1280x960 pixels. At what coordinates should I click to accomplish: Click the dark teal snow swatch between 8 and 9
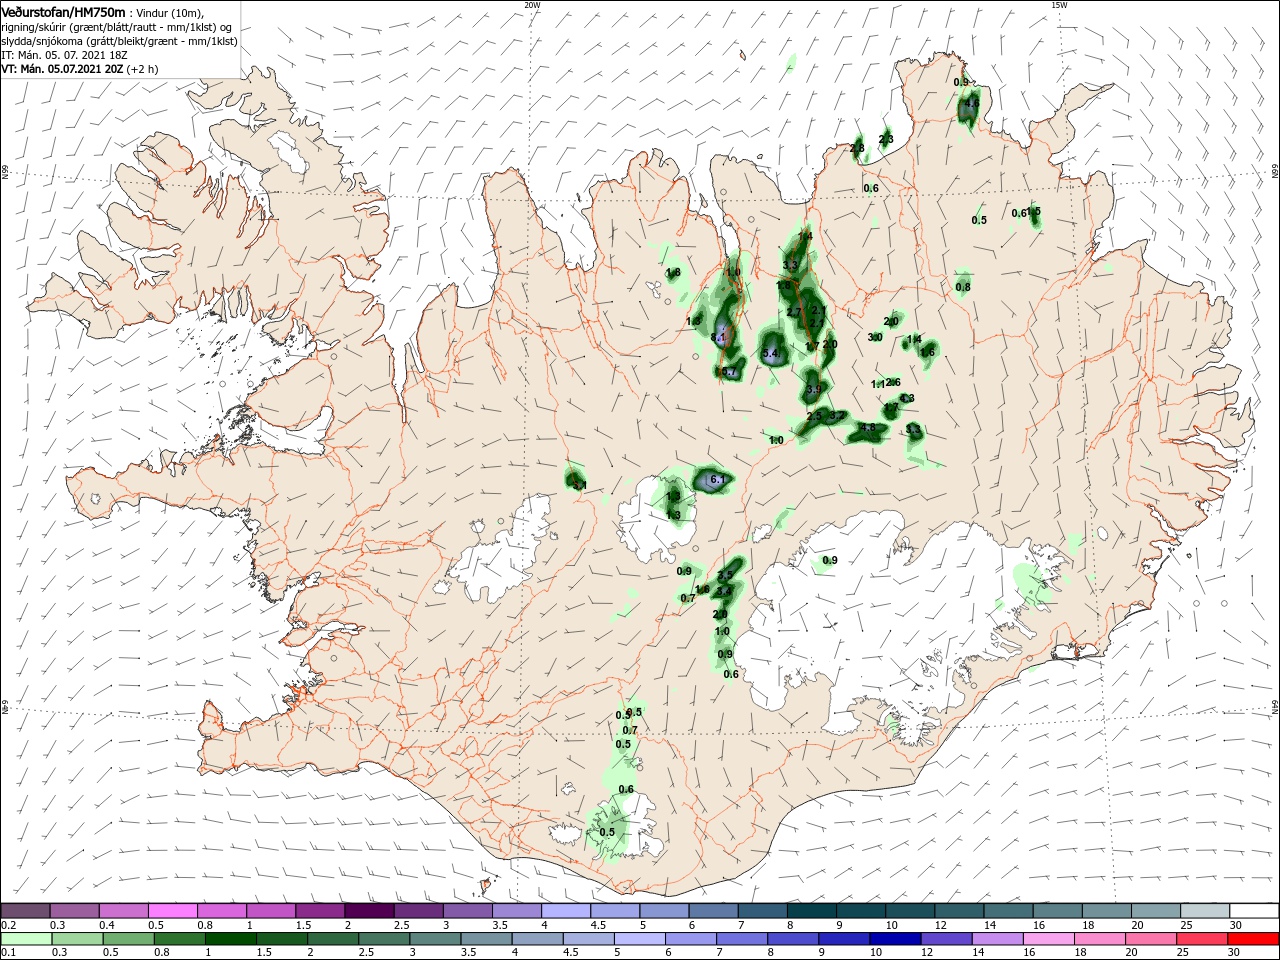812,911
